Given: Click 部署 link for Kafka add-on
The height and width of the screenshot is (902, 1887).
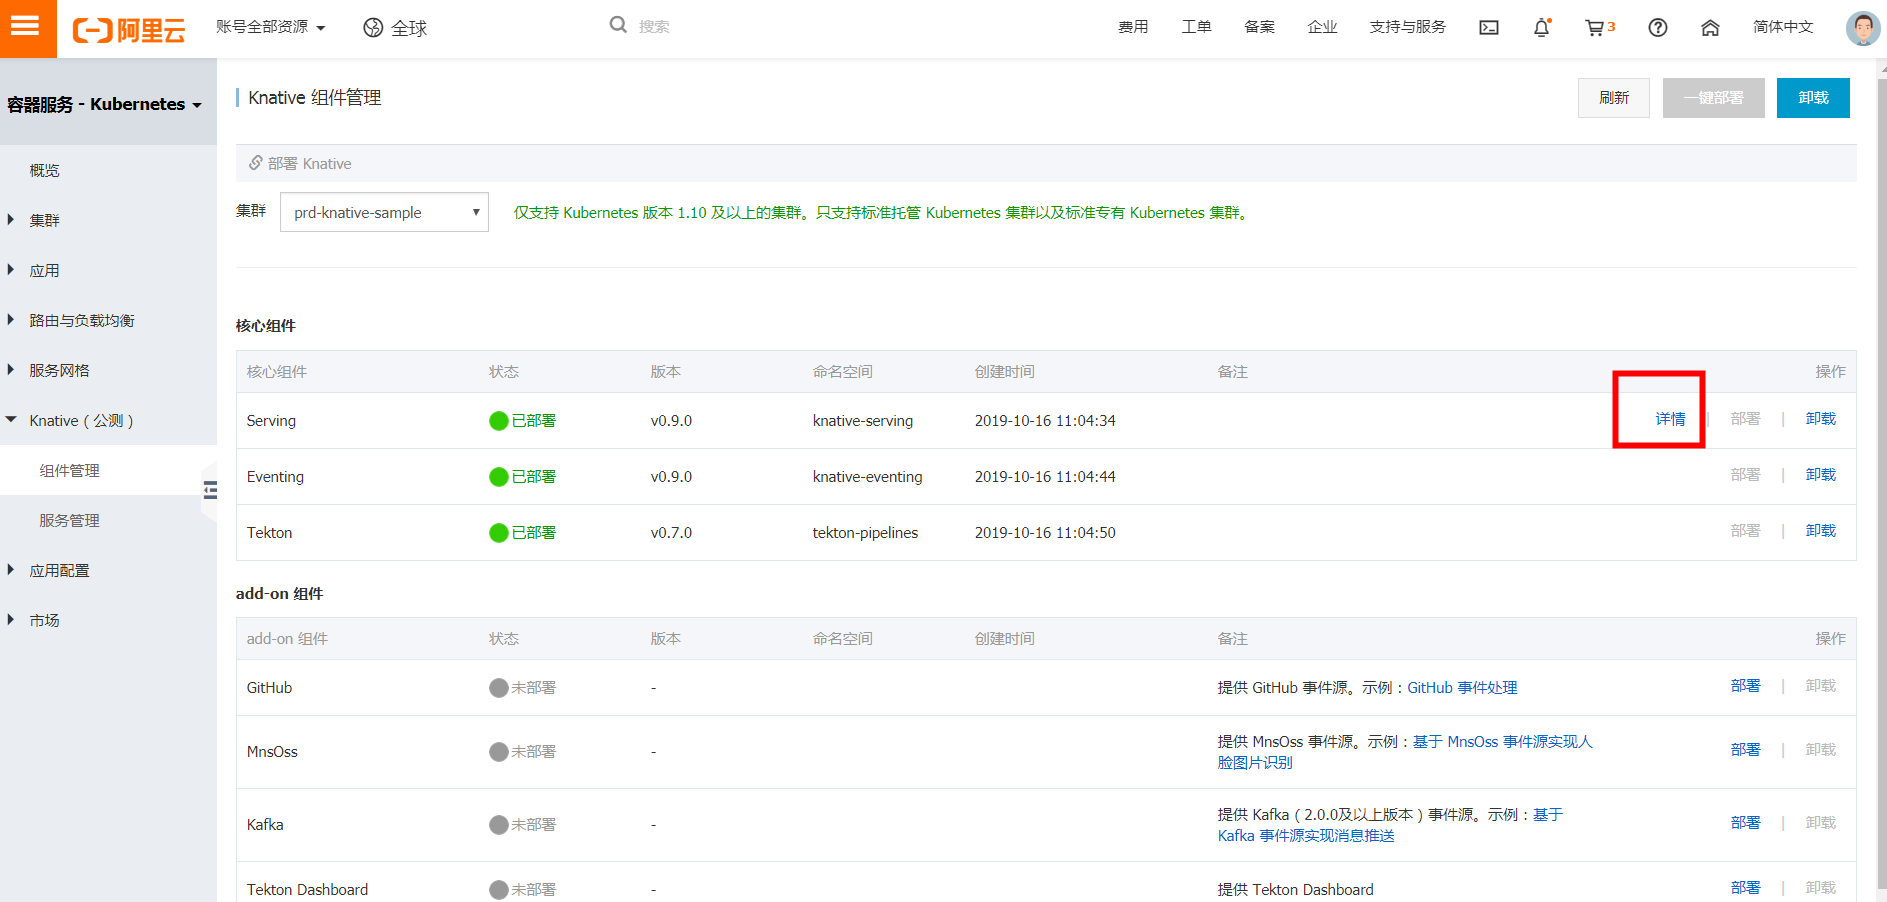Looking at the screenshot, I should [x=1746, y=823].
